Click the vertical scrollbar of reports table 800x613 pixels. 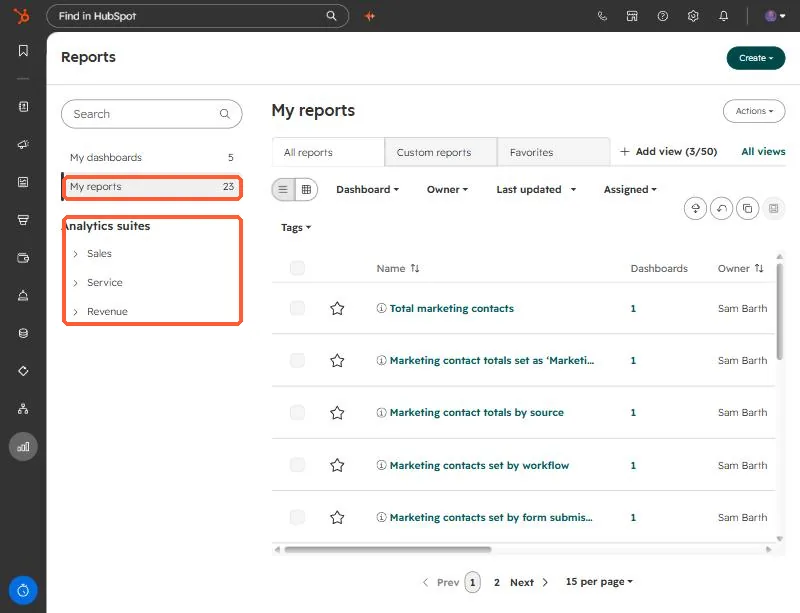(x=779, y=311)
